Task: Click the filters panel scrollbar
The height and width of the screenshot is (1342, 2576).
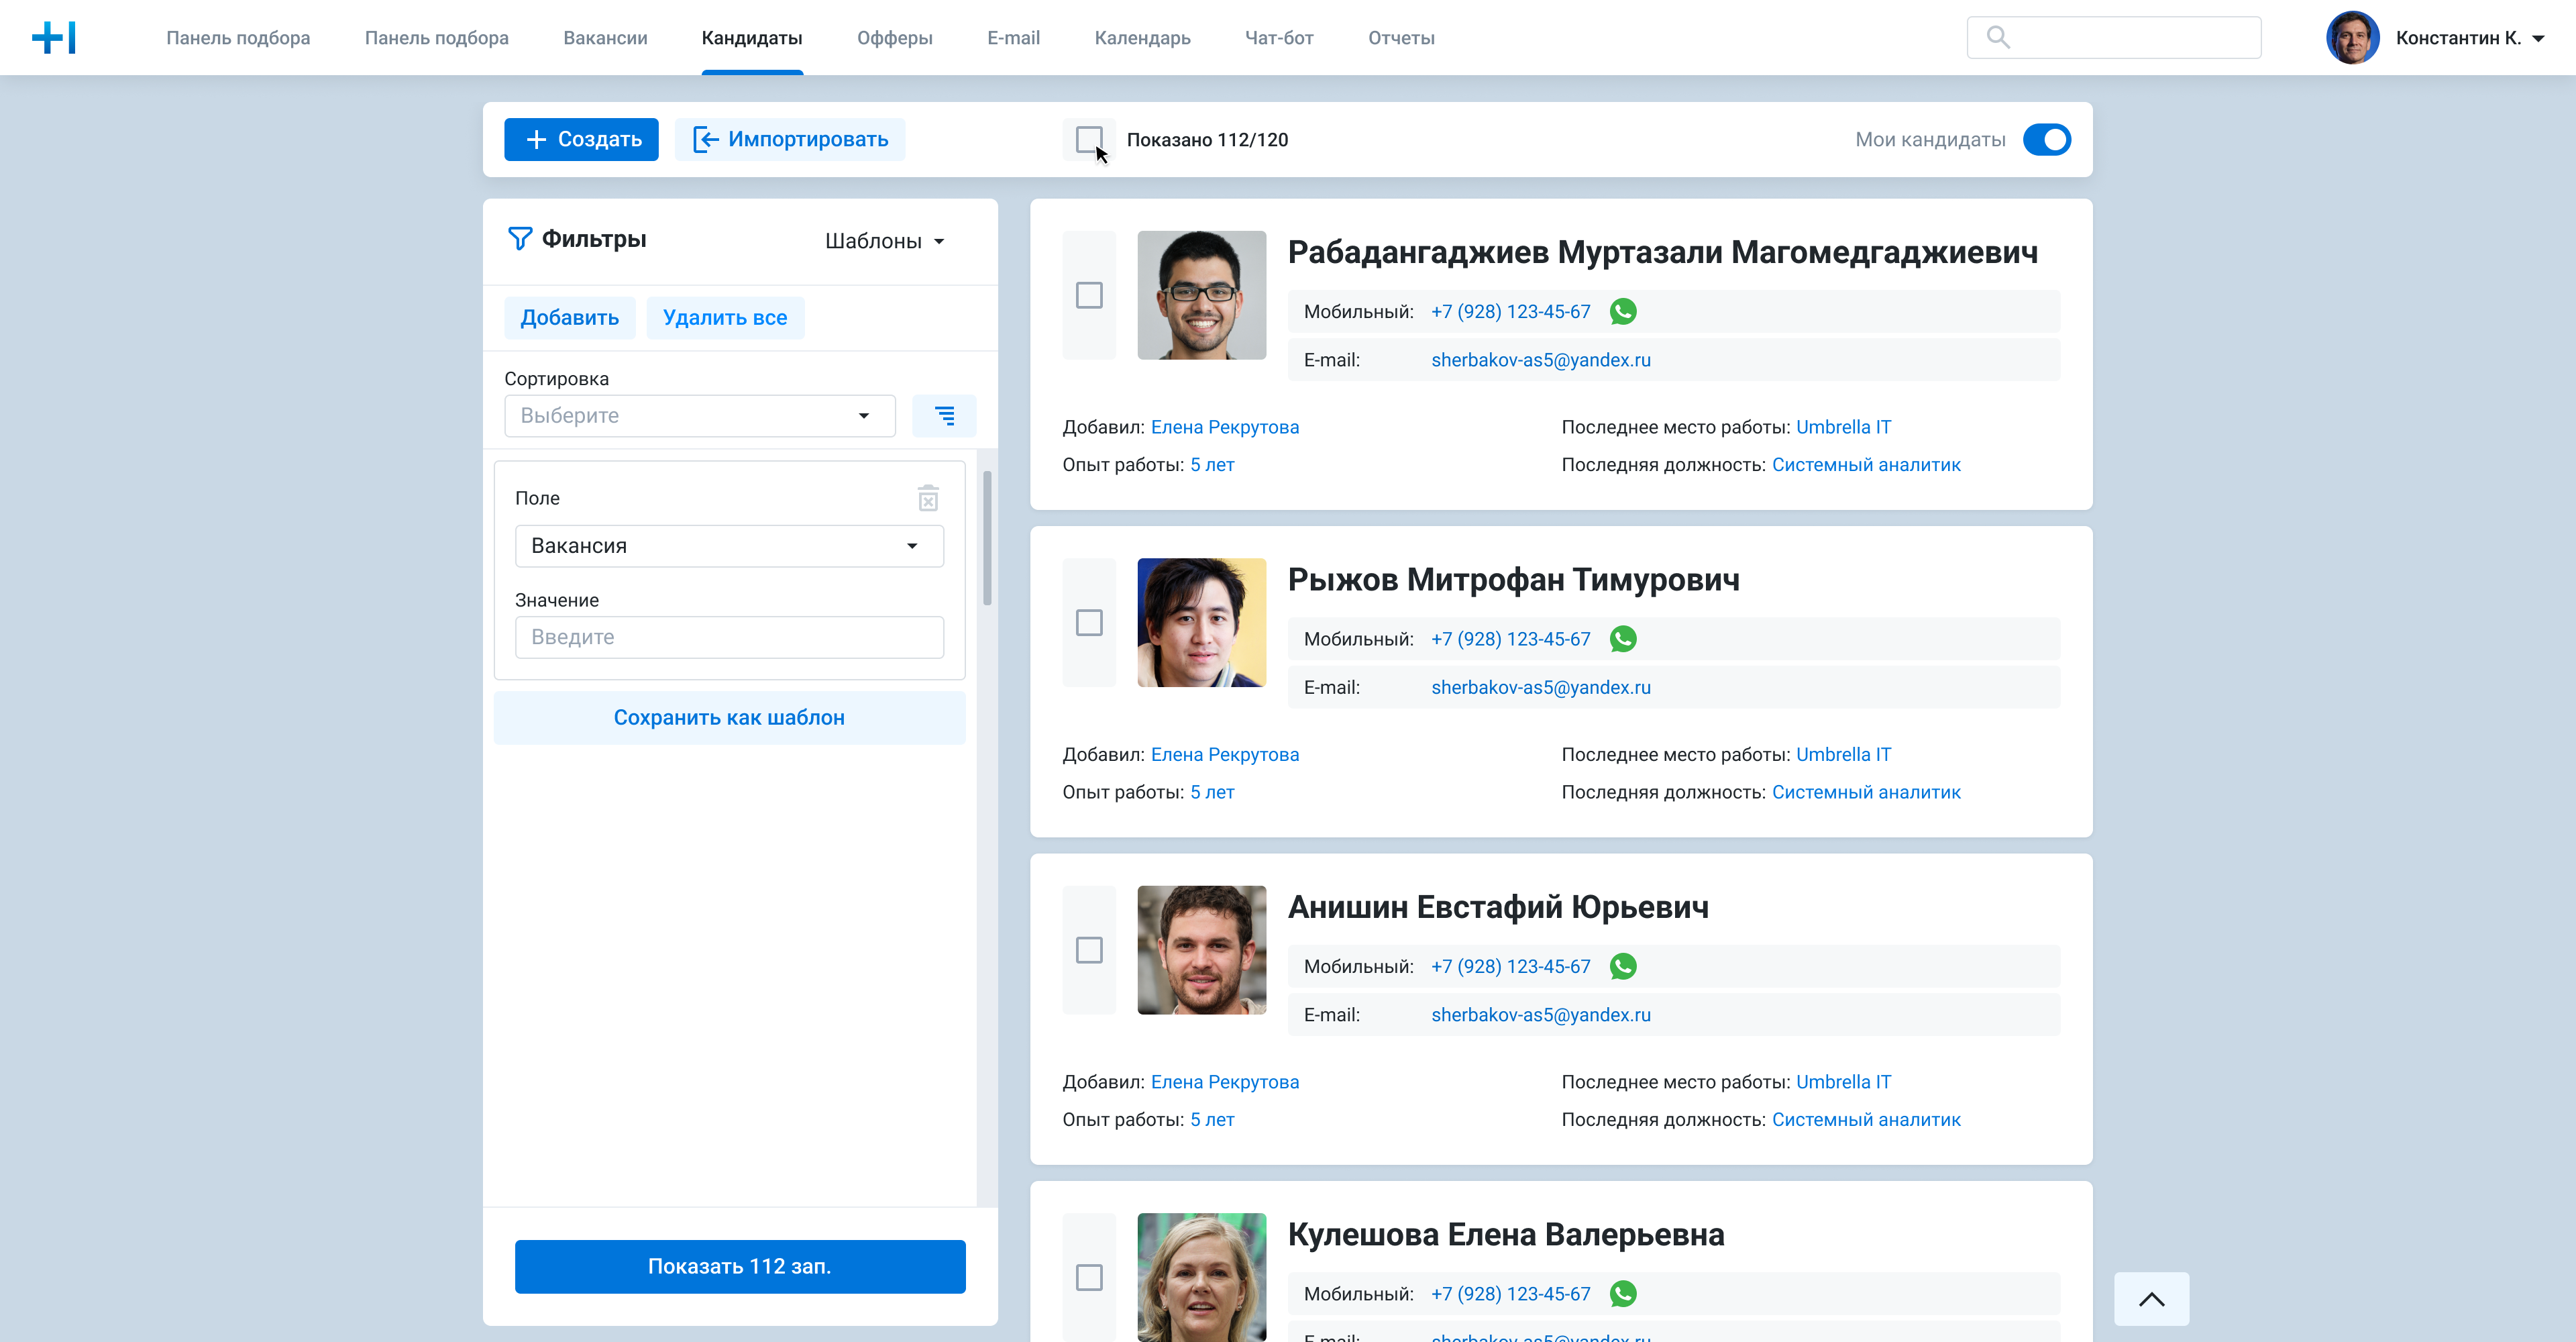Action: coord(987,539)
